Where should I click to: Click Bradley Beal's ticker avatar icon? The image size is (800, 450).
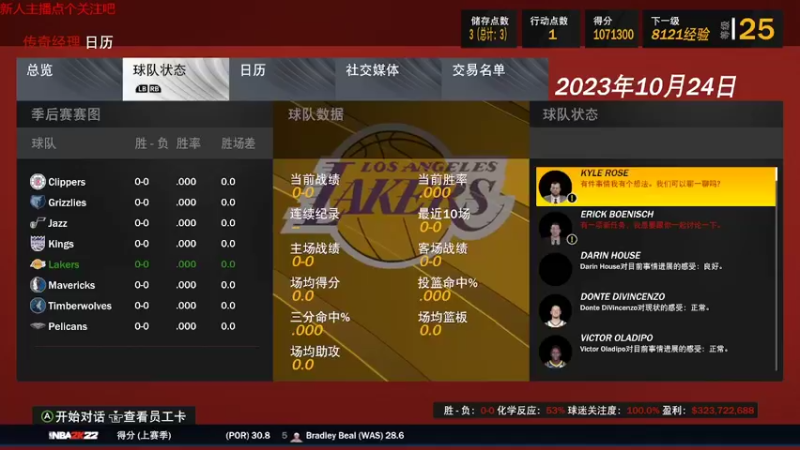[295, 436]
